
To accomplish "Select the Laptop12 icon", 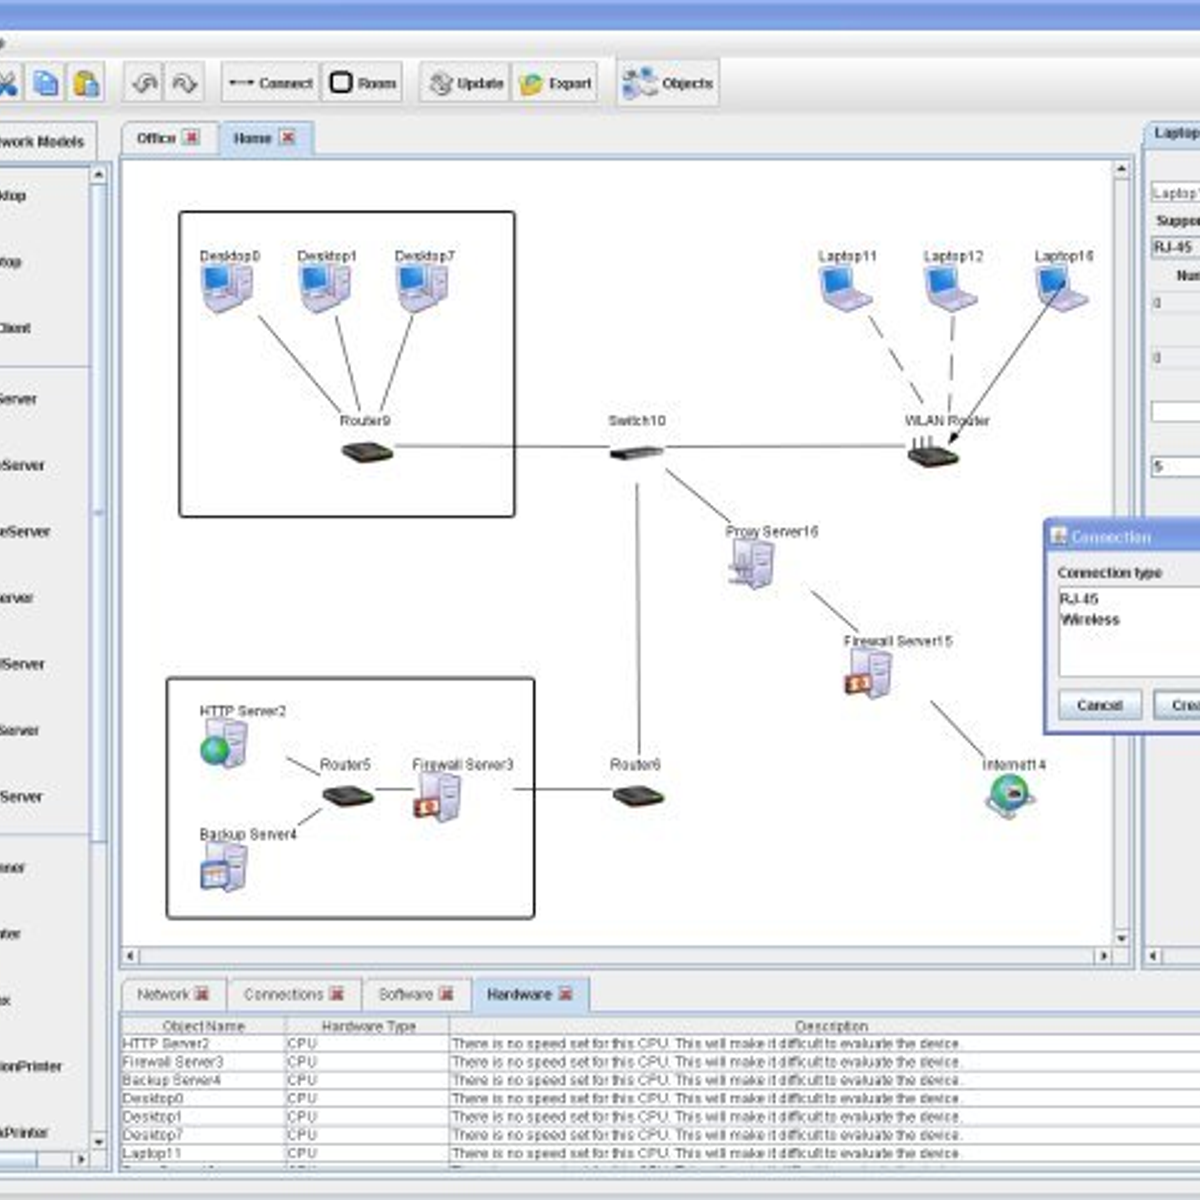I will [x=951, y=289].
